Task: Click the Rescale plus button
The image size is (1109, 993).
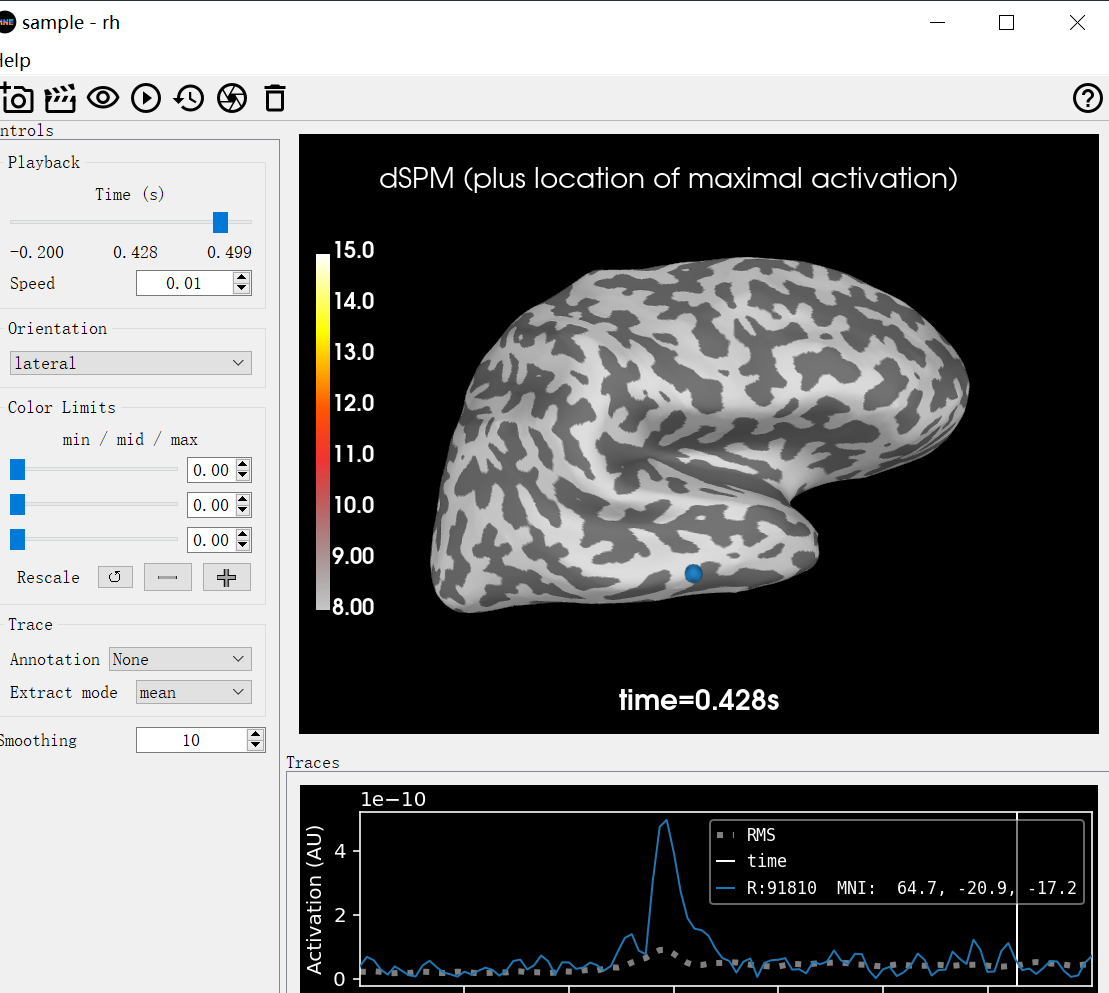Action: (x=227, y=577)
